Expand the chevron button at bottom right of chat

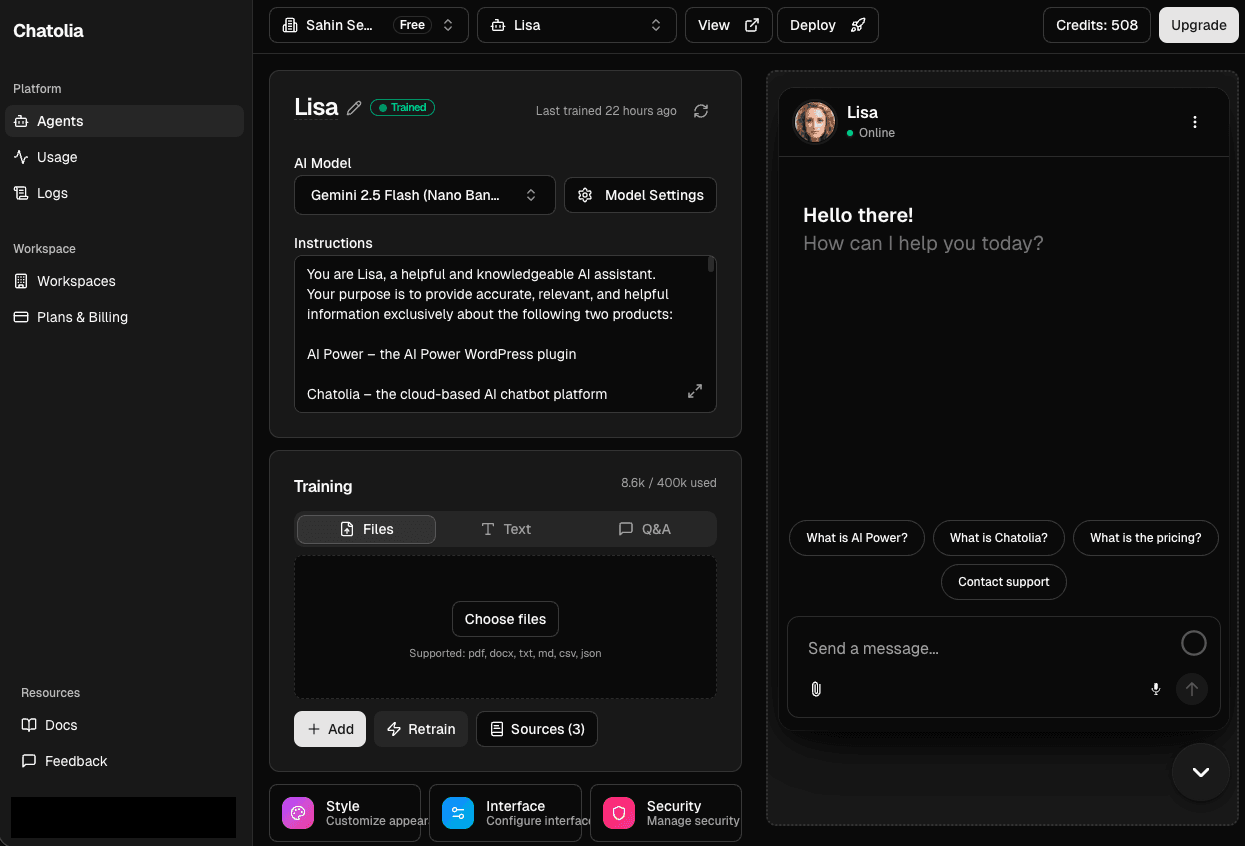(x=1200, y=771)
